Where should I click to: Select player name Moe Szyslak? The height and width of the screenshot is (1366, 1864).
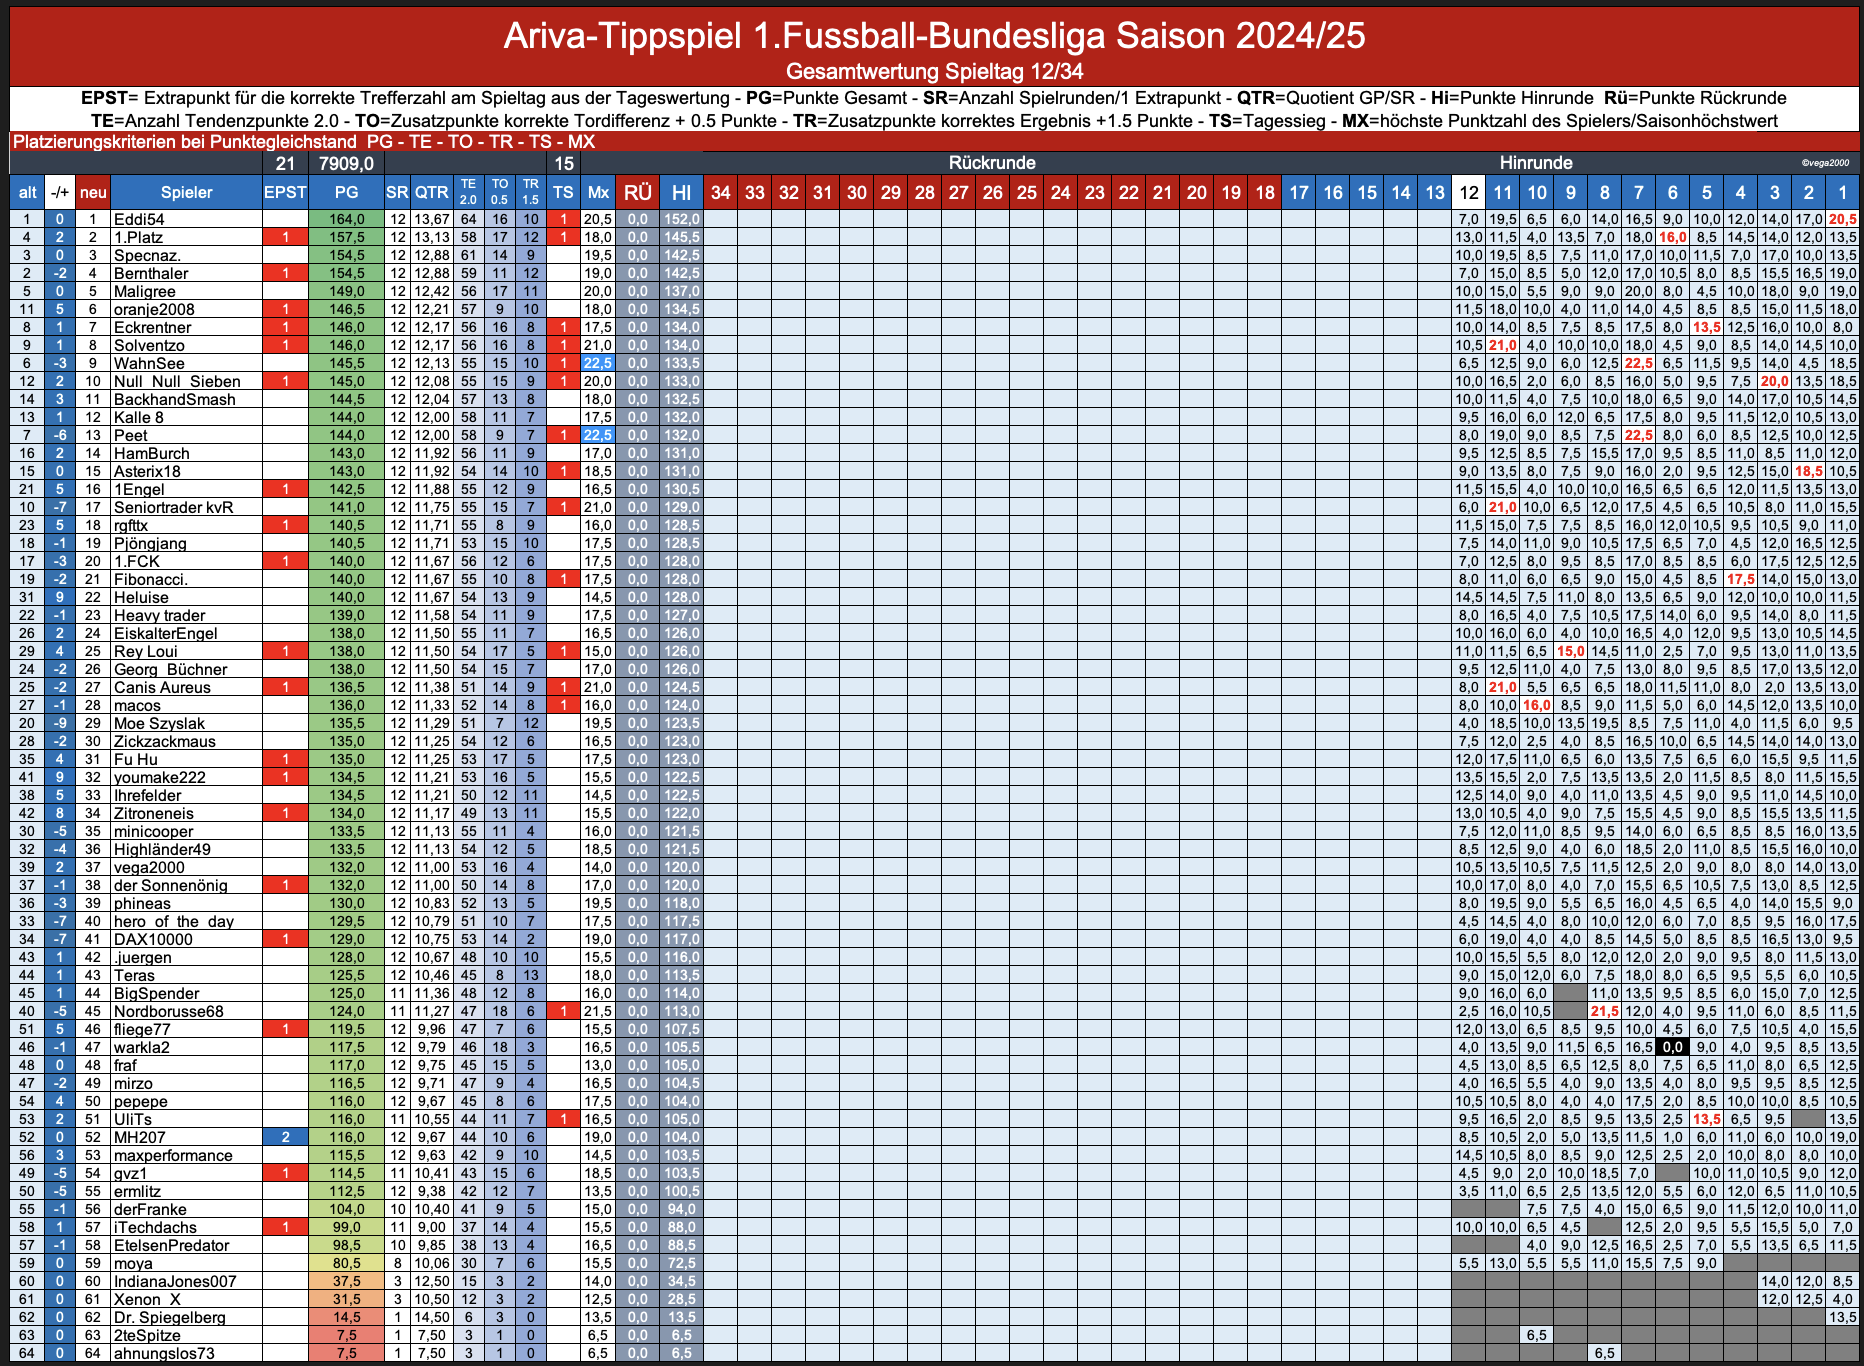tap(159, 723)
